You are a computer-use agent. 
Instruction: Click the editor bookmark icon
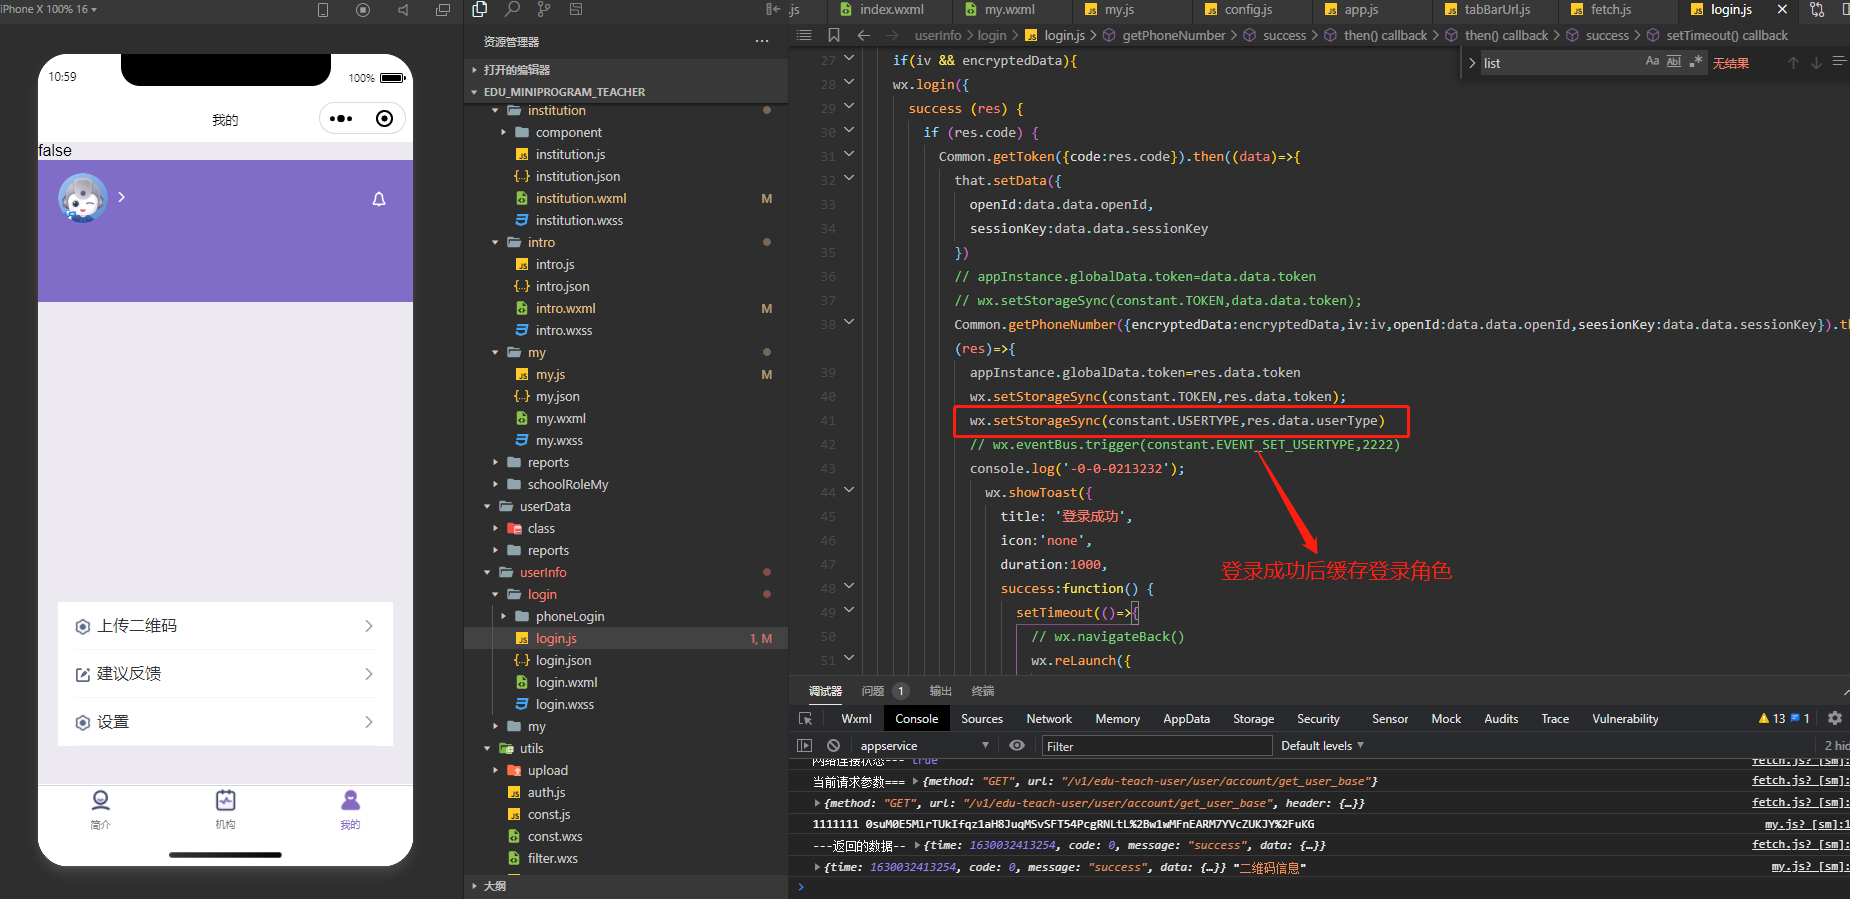[834, 35]
